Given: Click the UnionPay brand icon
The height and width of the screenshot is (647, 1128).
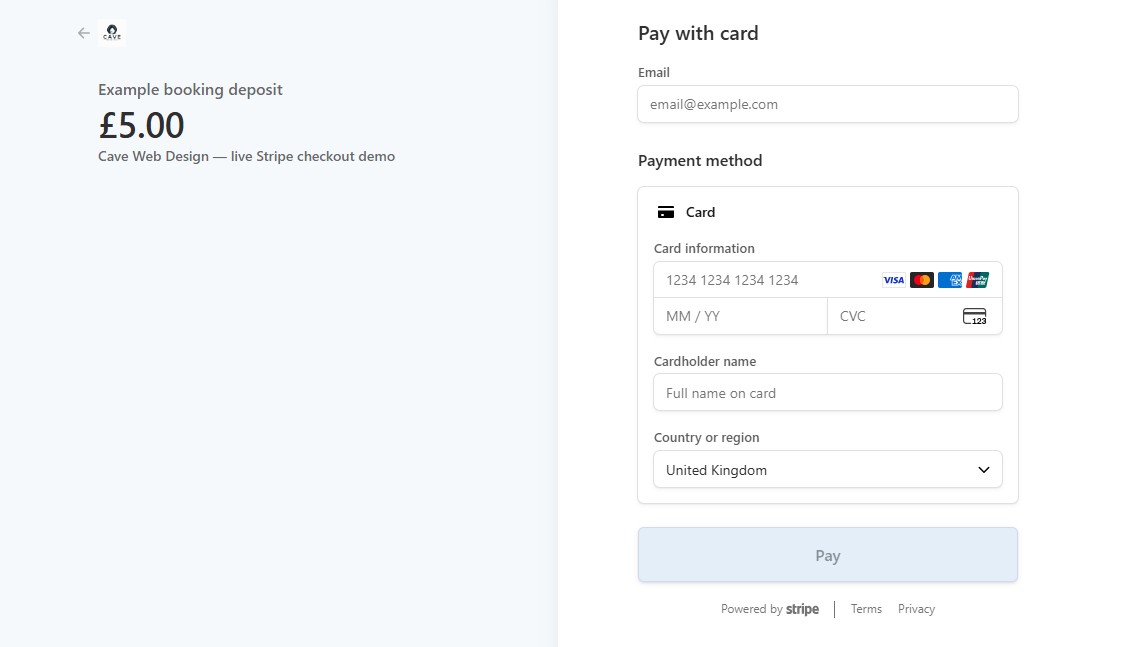Looking at the screenshot, I should point(977,280).
